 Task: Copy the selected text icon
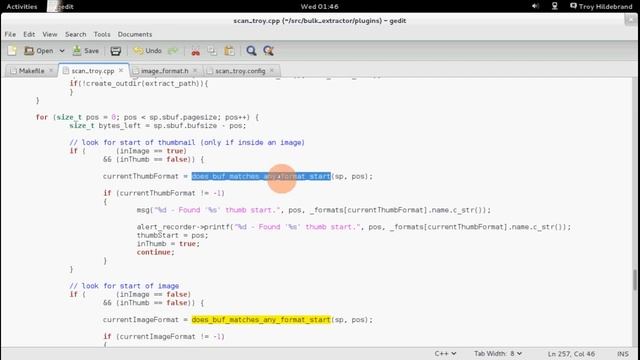212,51
